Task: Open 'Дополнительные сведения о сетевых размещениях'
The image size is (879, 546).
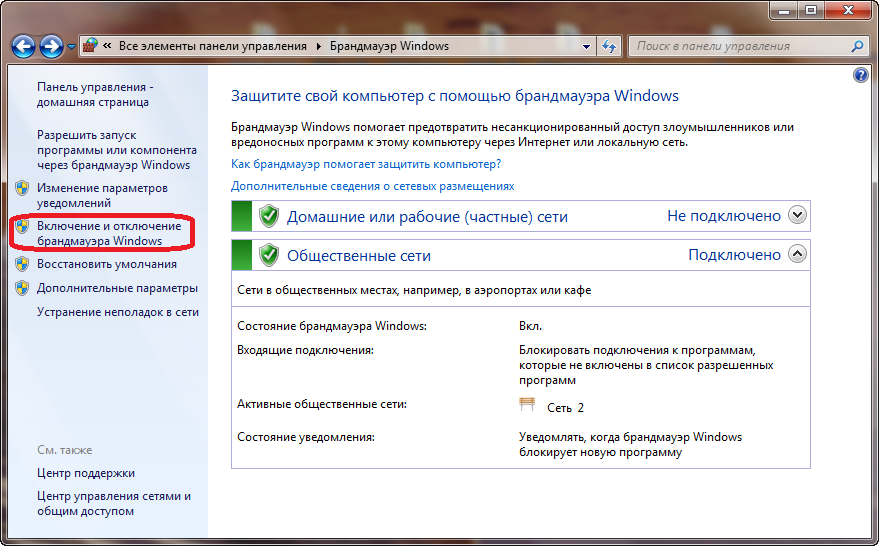Action: click(372, 186)
